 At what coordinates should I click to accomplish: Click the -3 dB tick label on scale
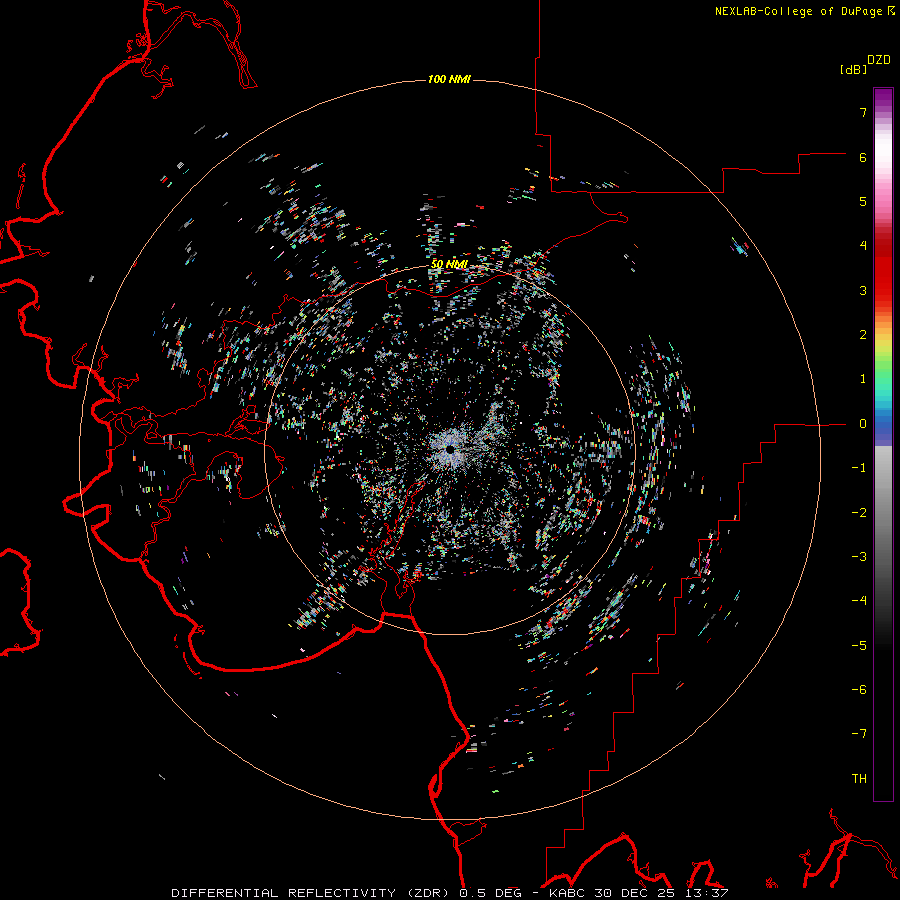(859, 557)
